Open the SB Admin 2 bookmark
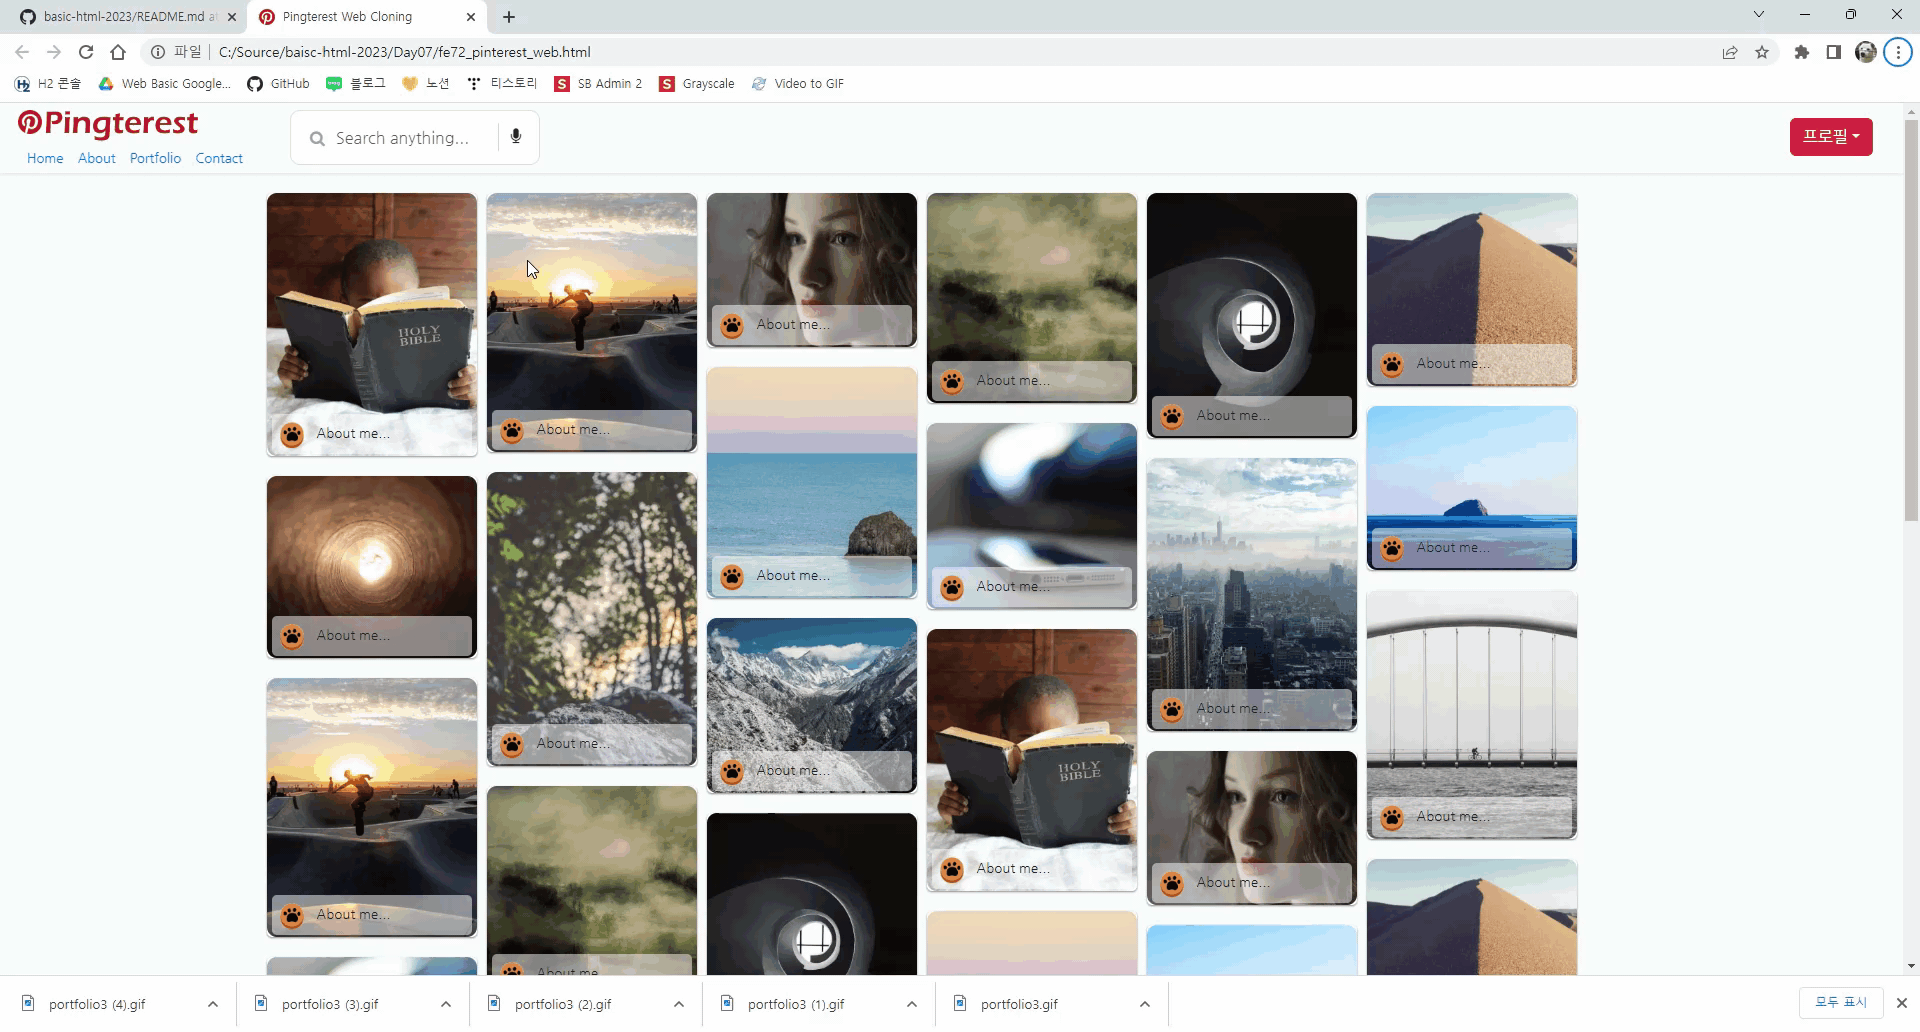The image size is (1920, 1032). coord(598,84)
